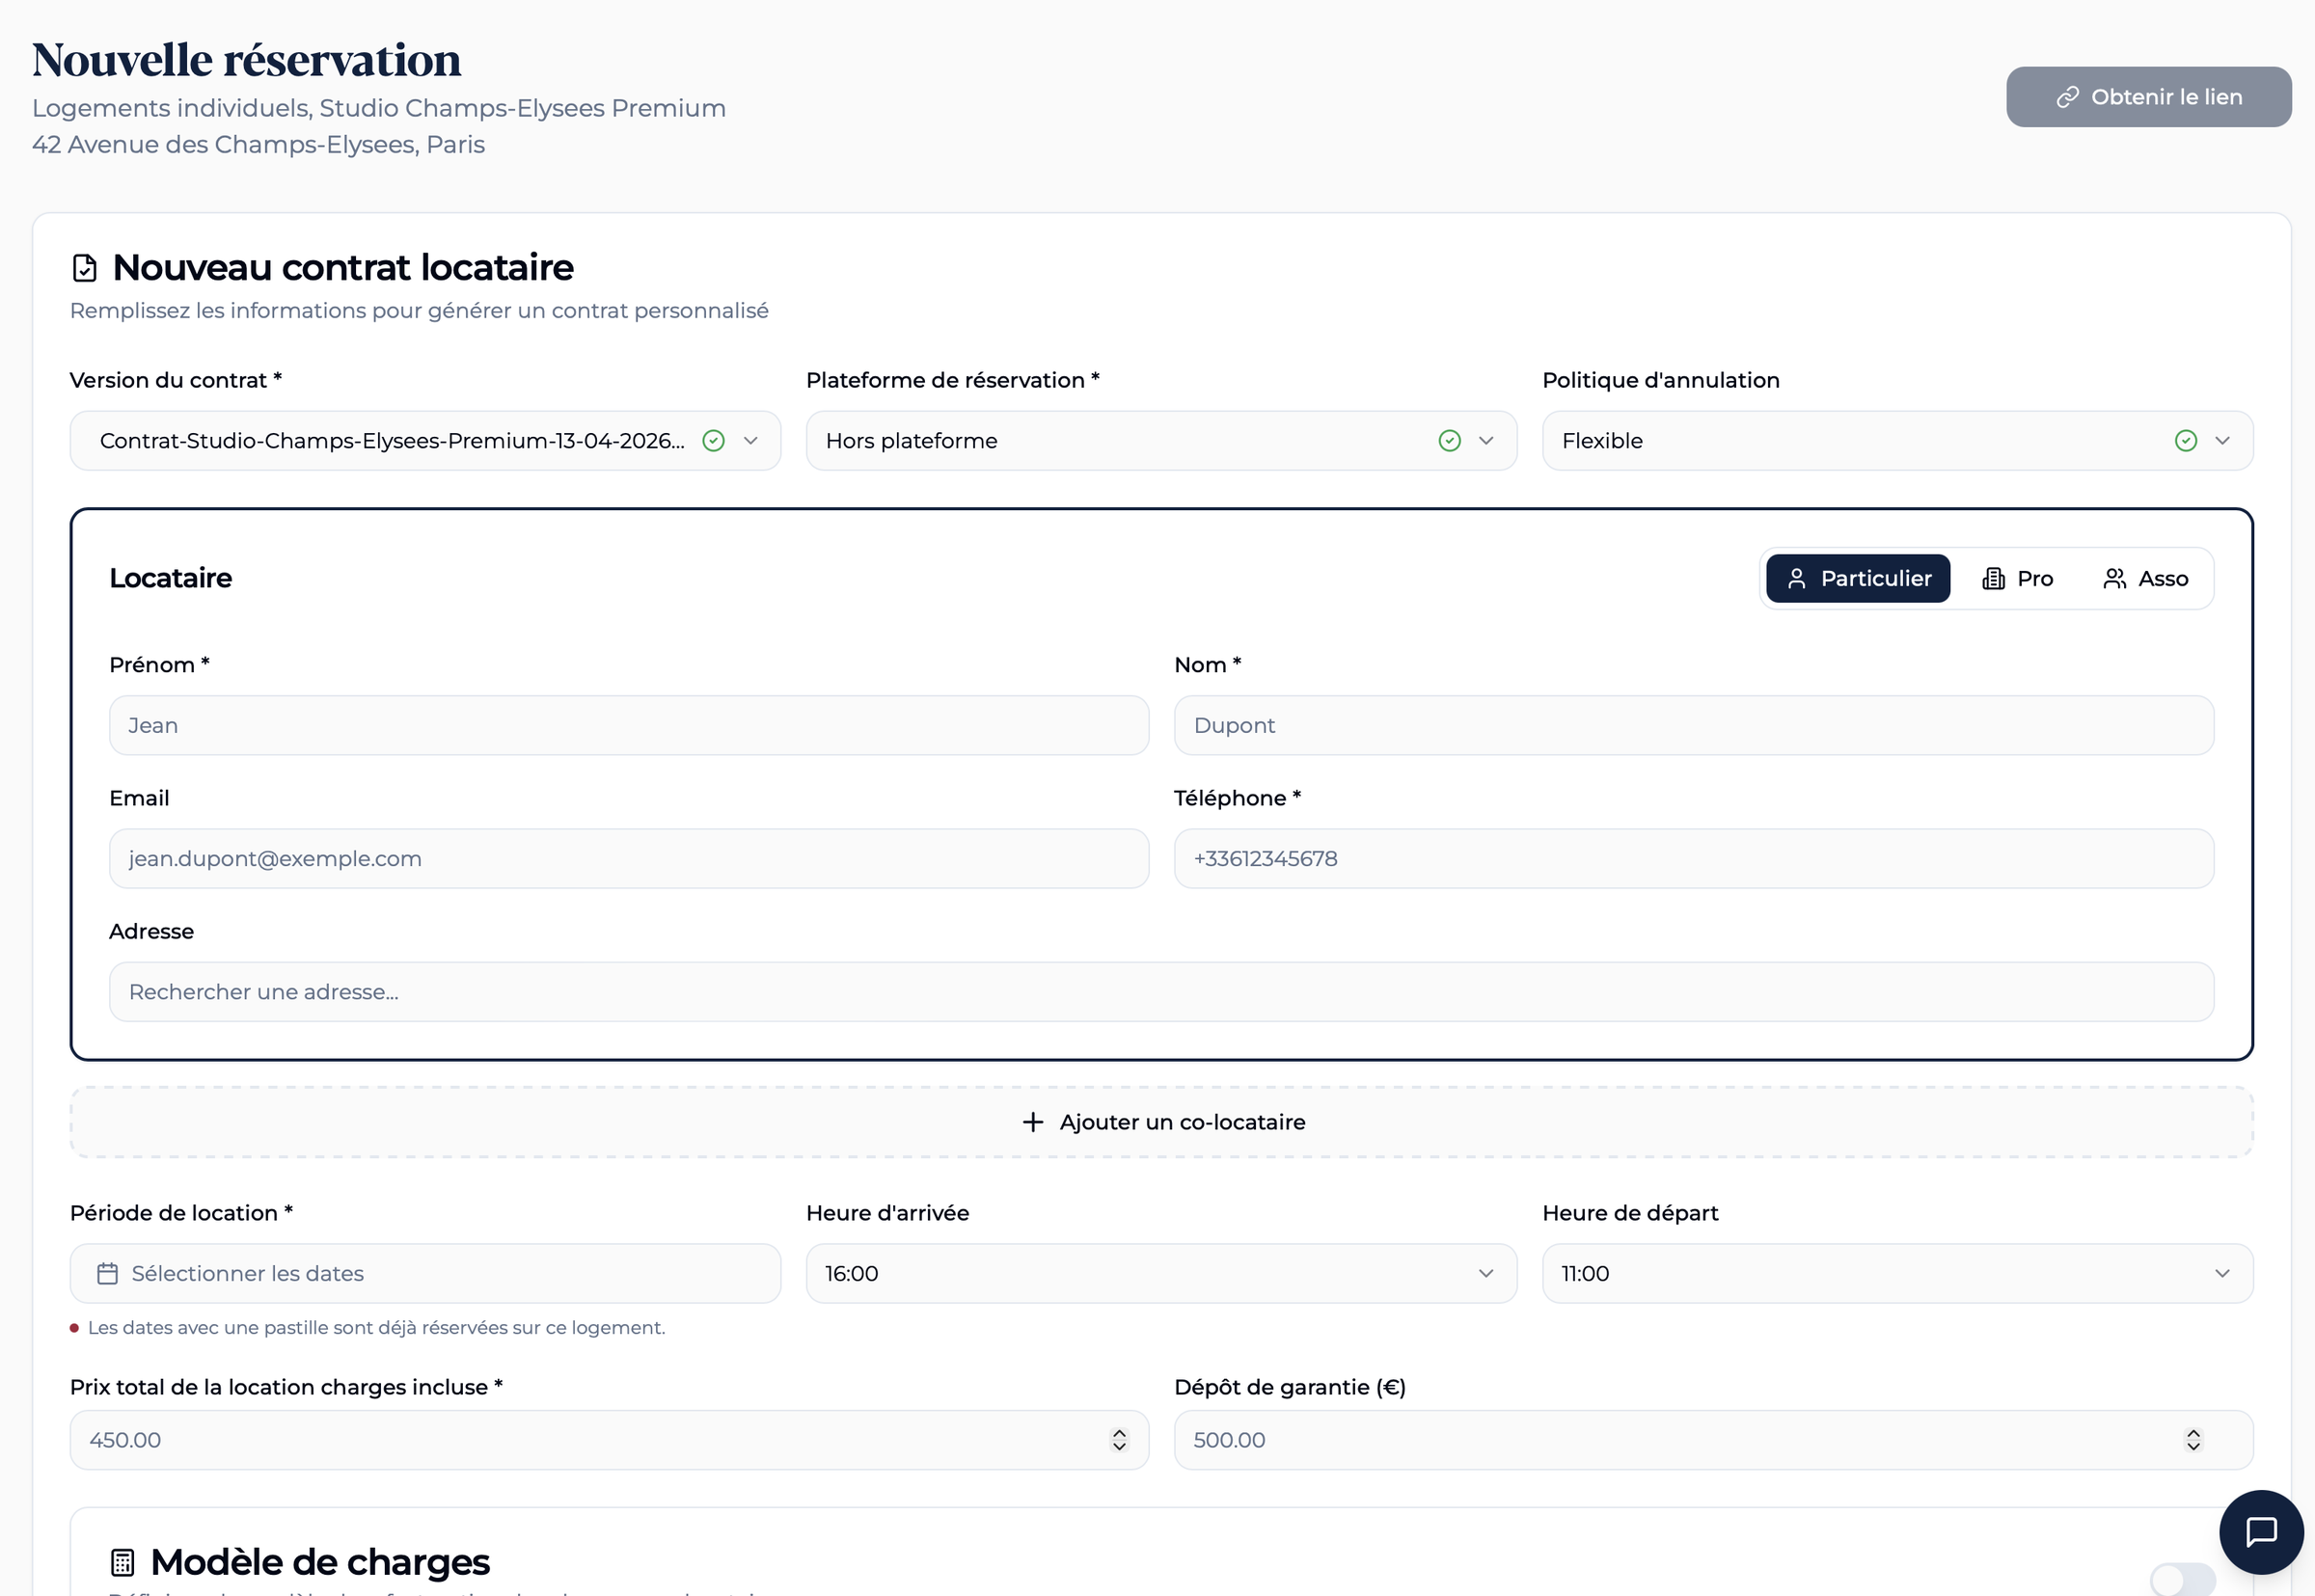
Task: Click the calculator icon beside Modèle de charges
Action: click(x=122, y=1562)
